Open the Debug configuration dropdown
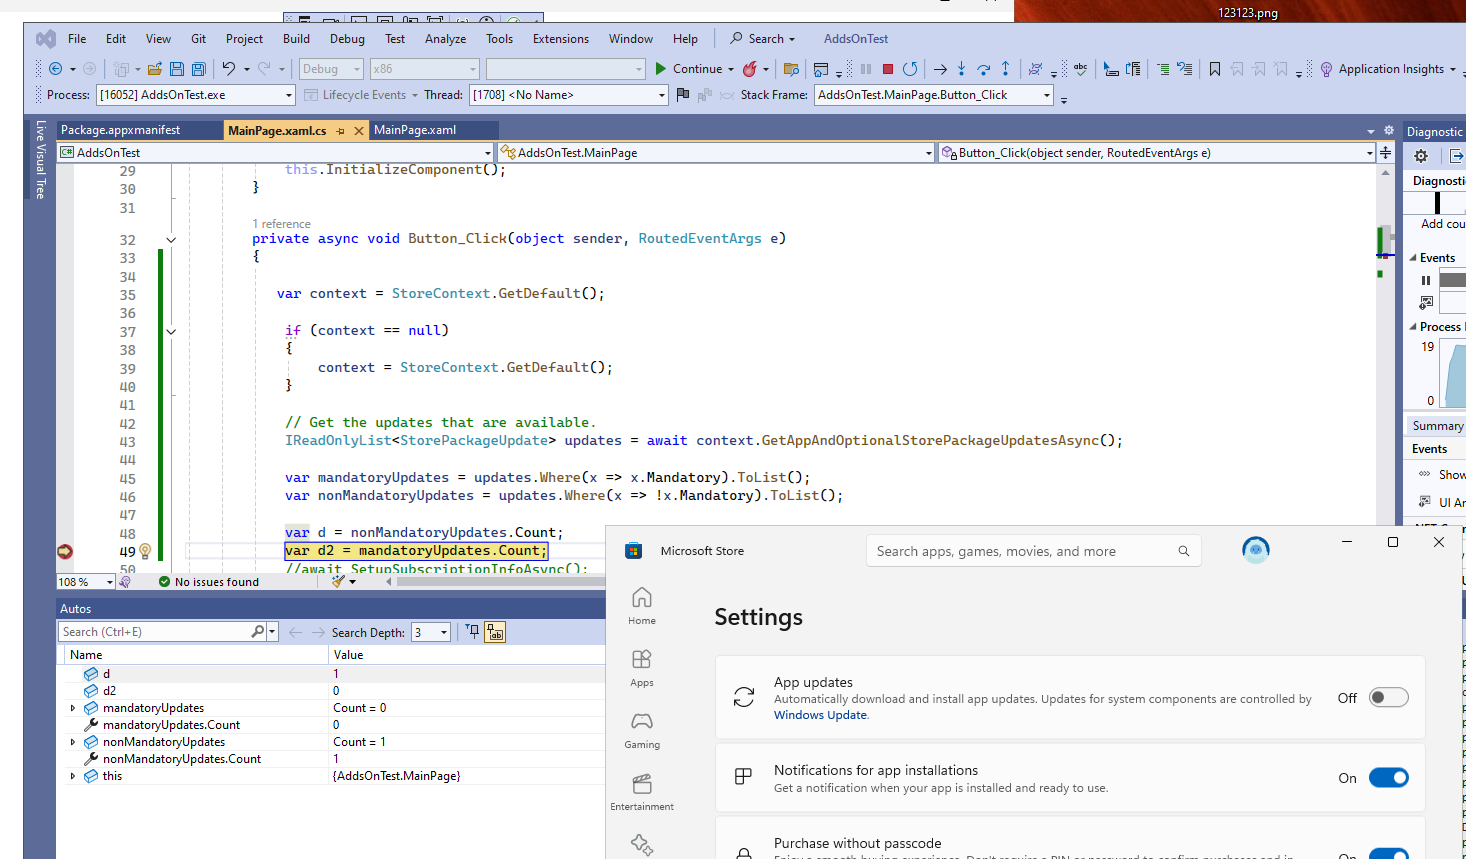 (330, 69)
